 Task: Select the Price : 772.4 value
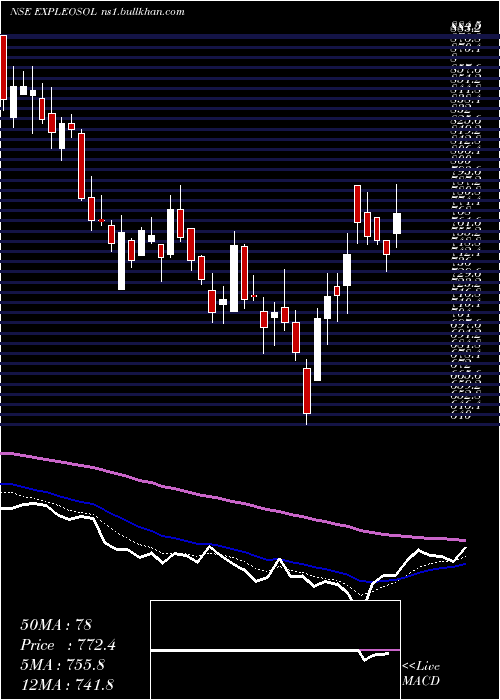pyautogui.click(x=68, y=645)
